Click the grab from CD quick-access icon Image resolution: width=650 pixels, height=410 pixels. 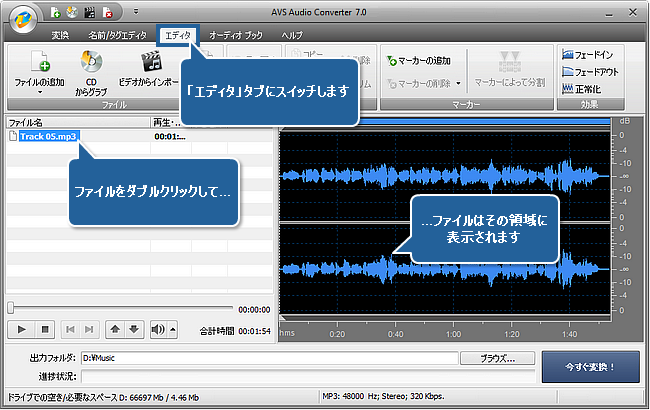click(72, 13)
